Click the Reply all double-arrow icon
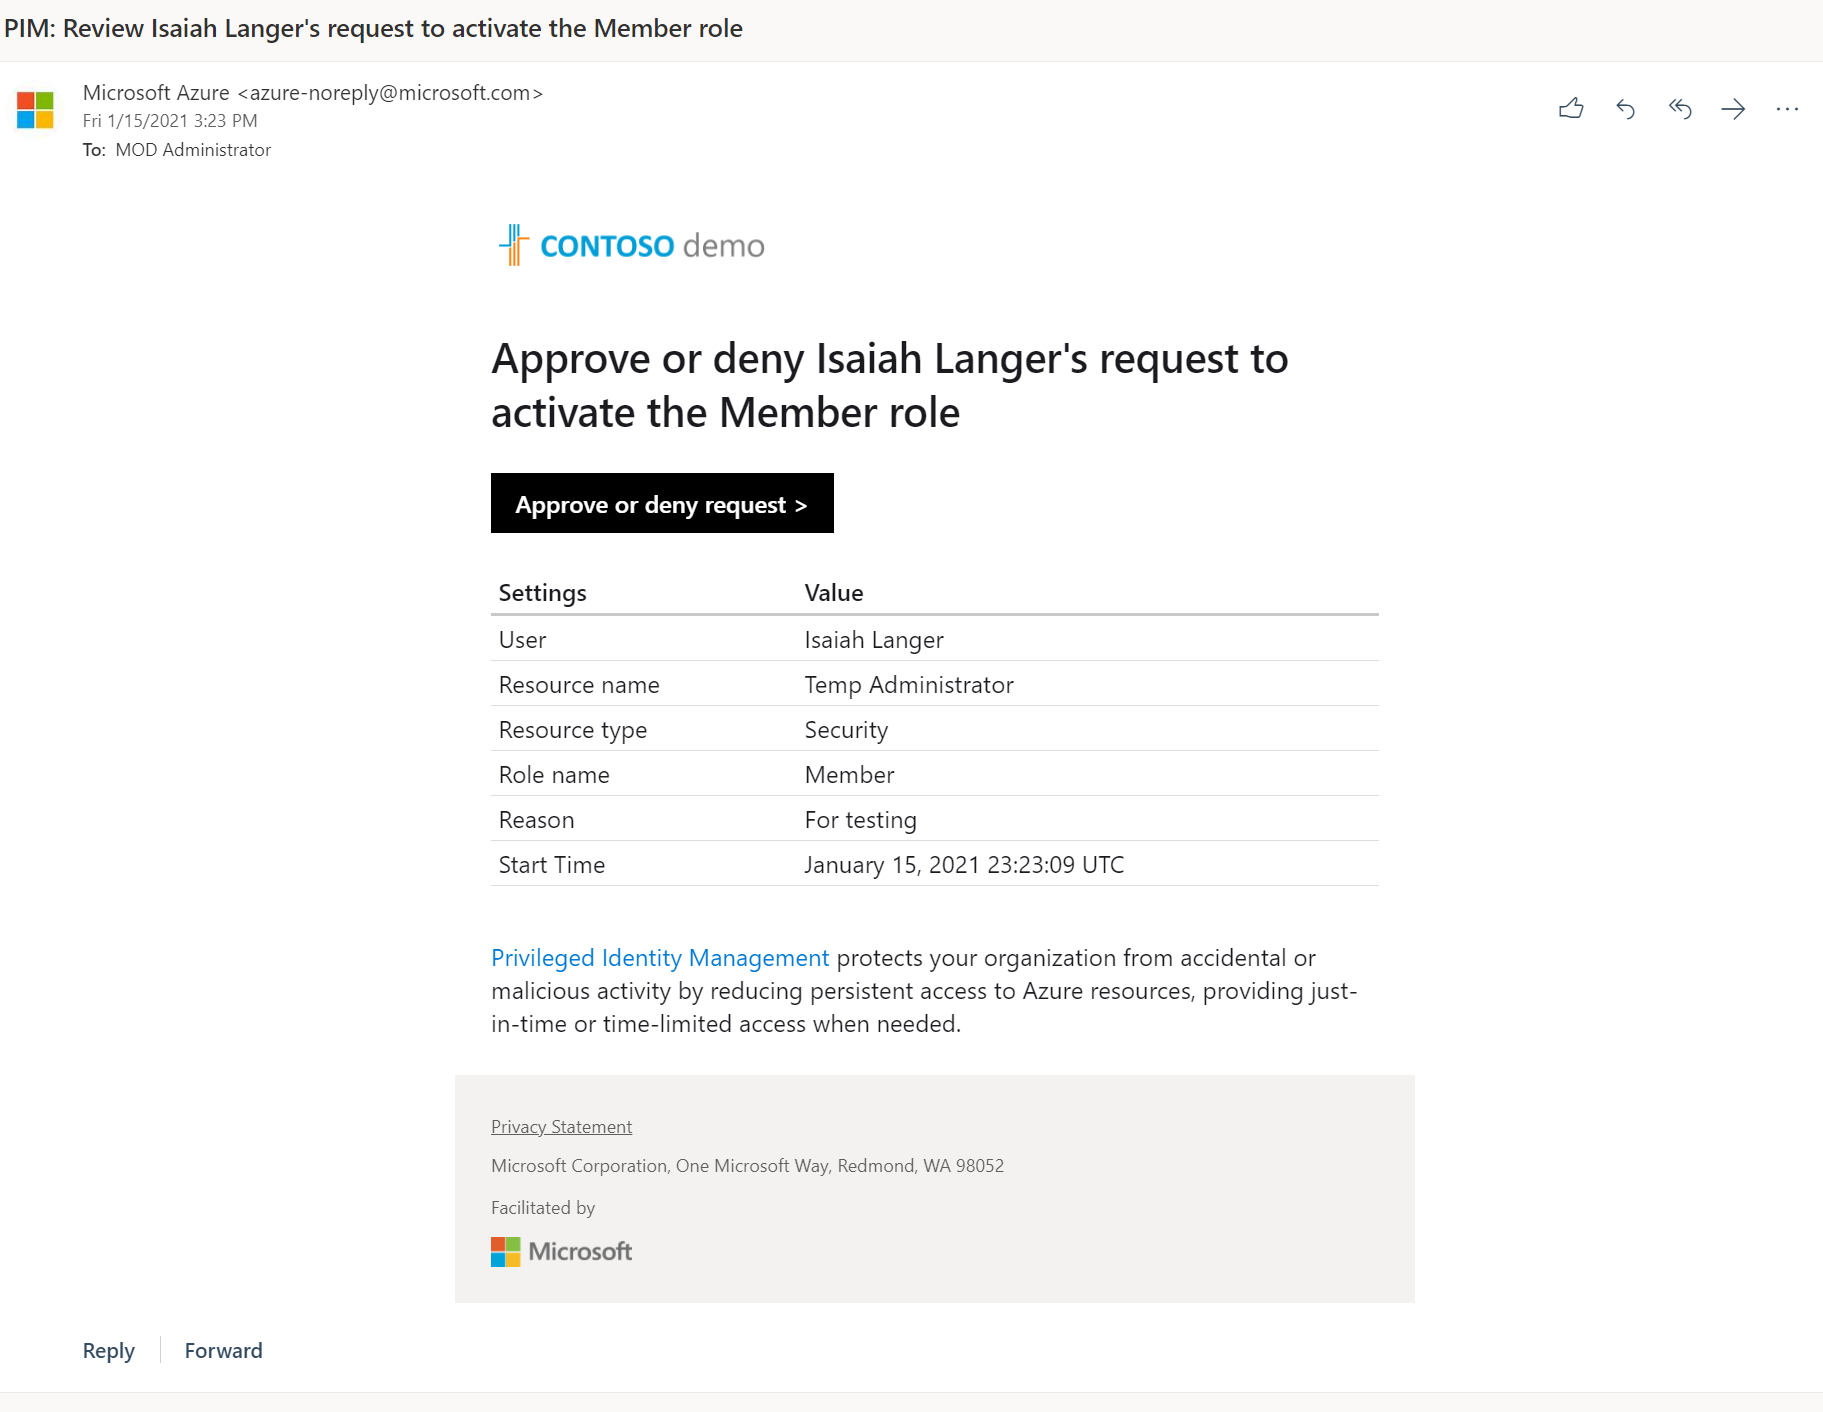1823x1412 pixels. coord(1680,109)
